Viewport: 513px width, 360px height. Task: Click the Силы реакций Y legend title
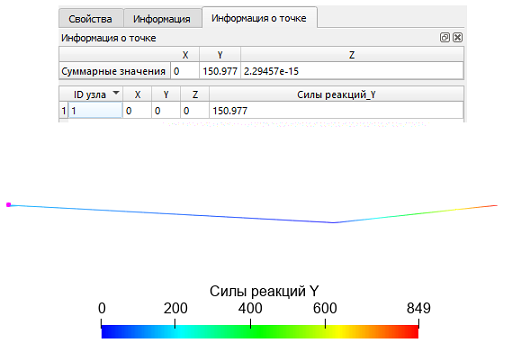(x=264, y=291)
